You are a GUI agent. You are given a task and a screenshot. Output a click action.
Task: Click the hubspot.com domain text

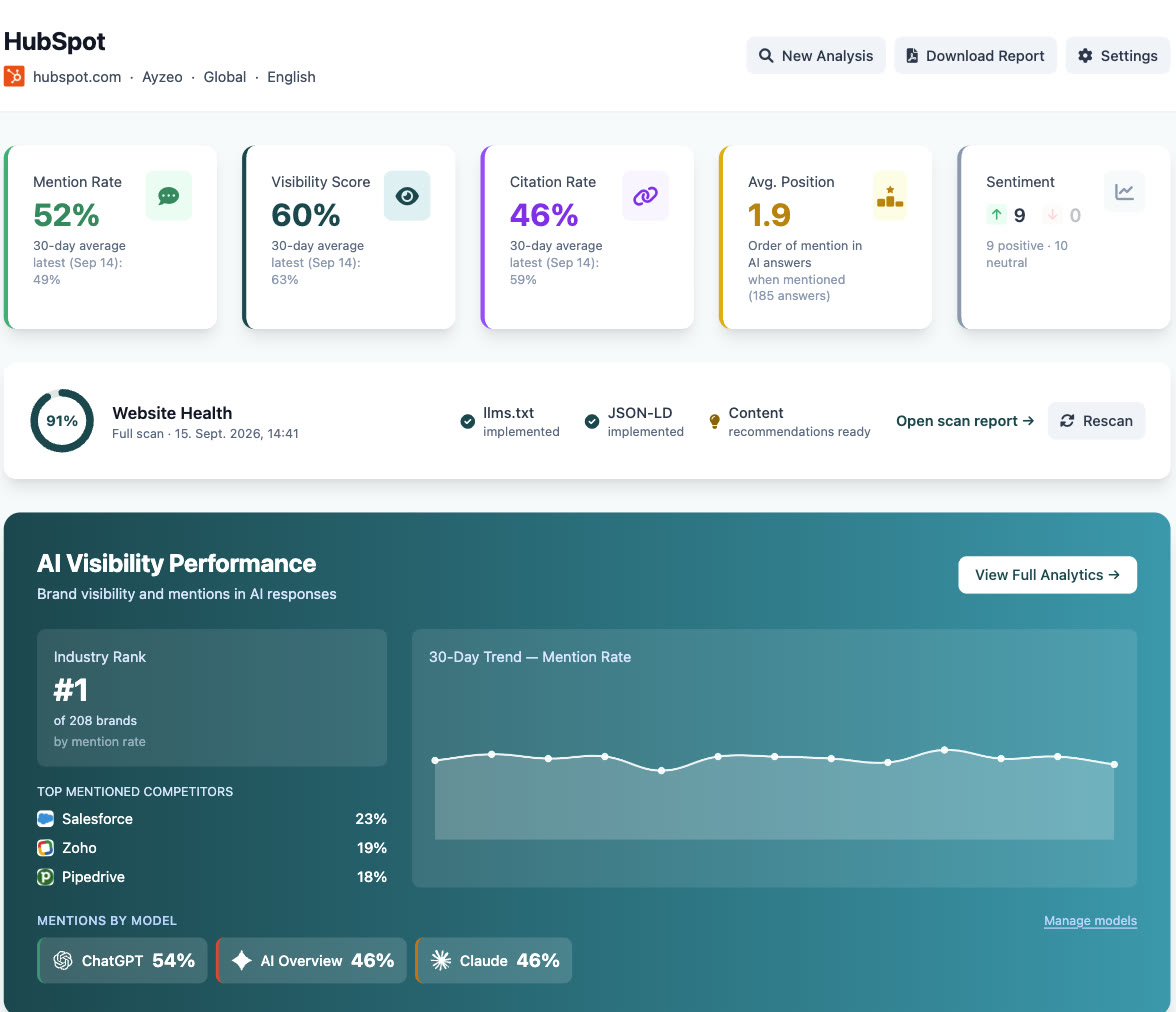77,77
